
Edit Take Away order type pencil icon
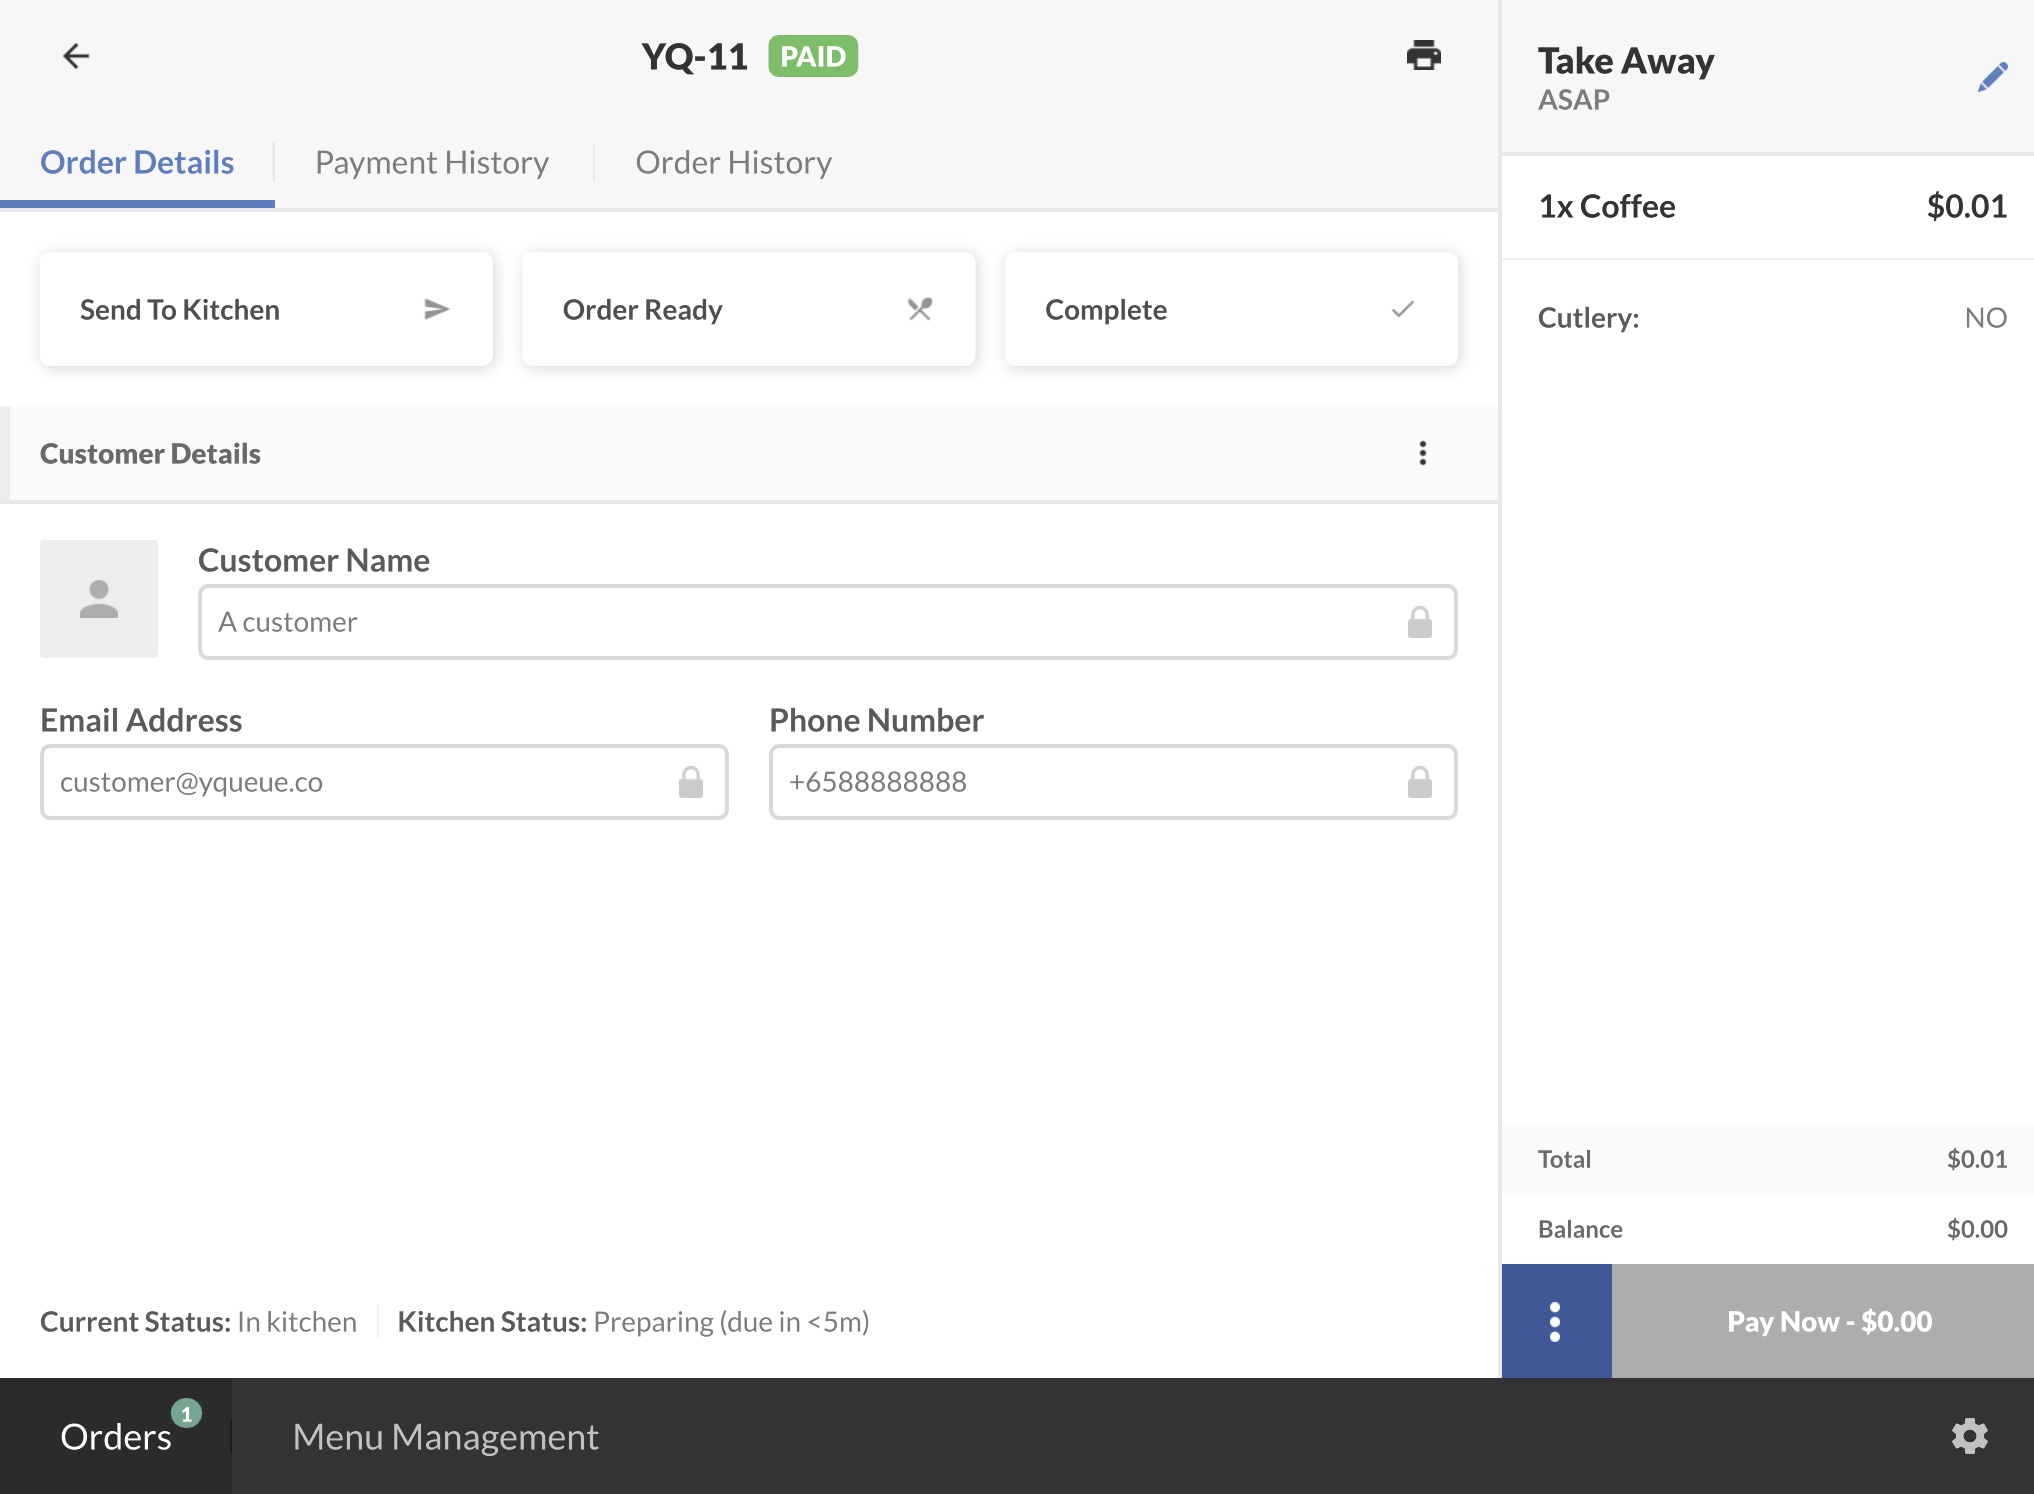point(1992,77)
